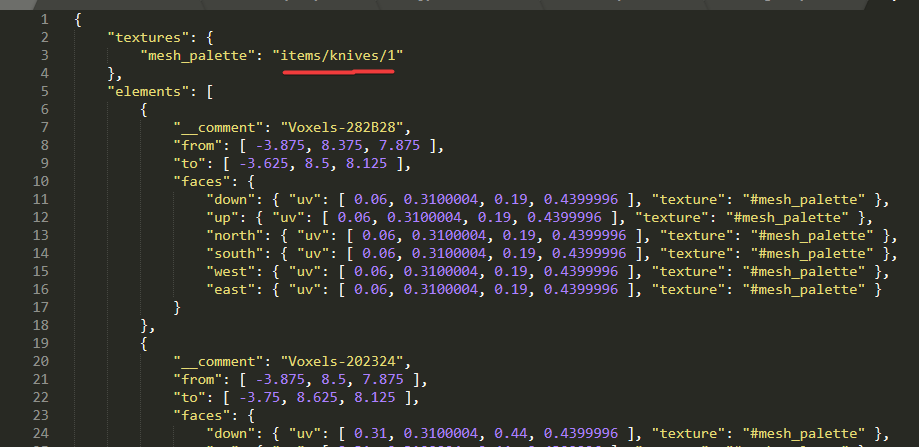The width and height of the screenshot is (919, 447).
Task: Click line number 10 in the gutter
Action: (41, 182)
